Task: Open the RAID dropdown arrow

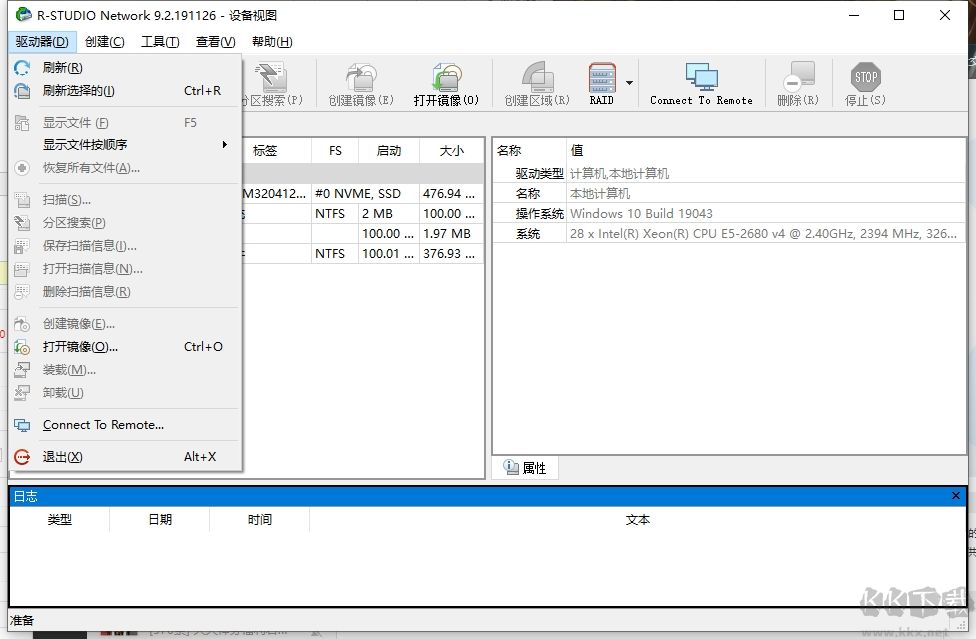Action: point(629,83)
